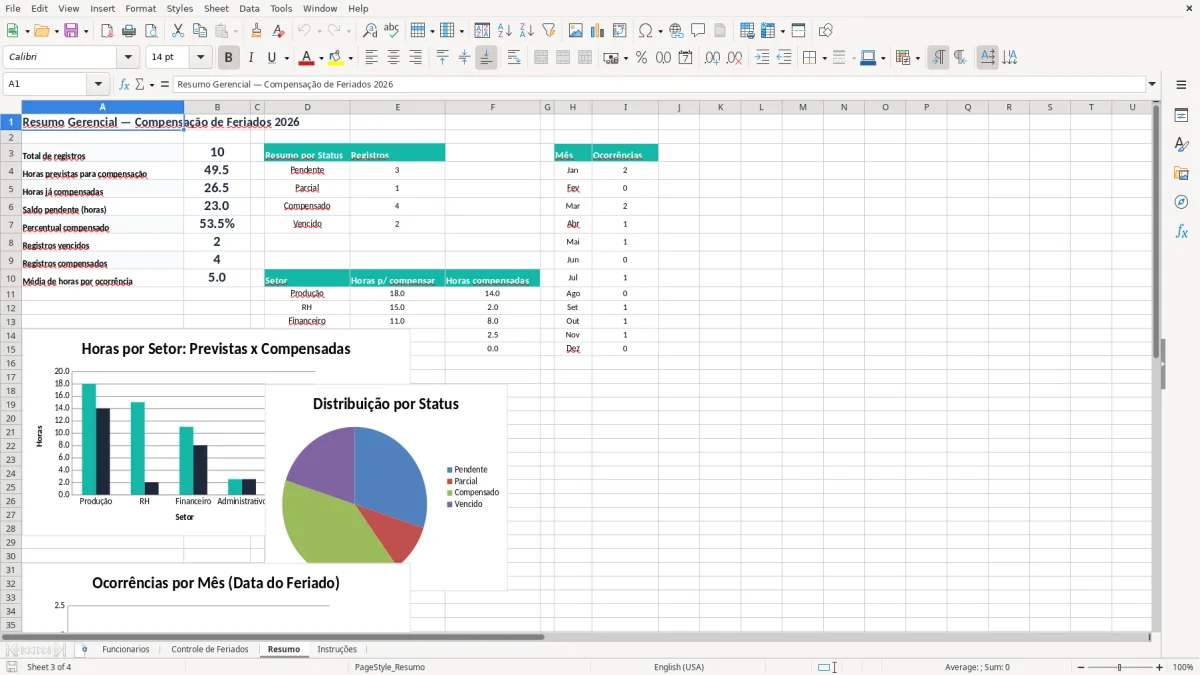The width and height of the screenshot is (1200, 675).
Task: Open sidebar Gallery panel
Action: click(1181, 174)
